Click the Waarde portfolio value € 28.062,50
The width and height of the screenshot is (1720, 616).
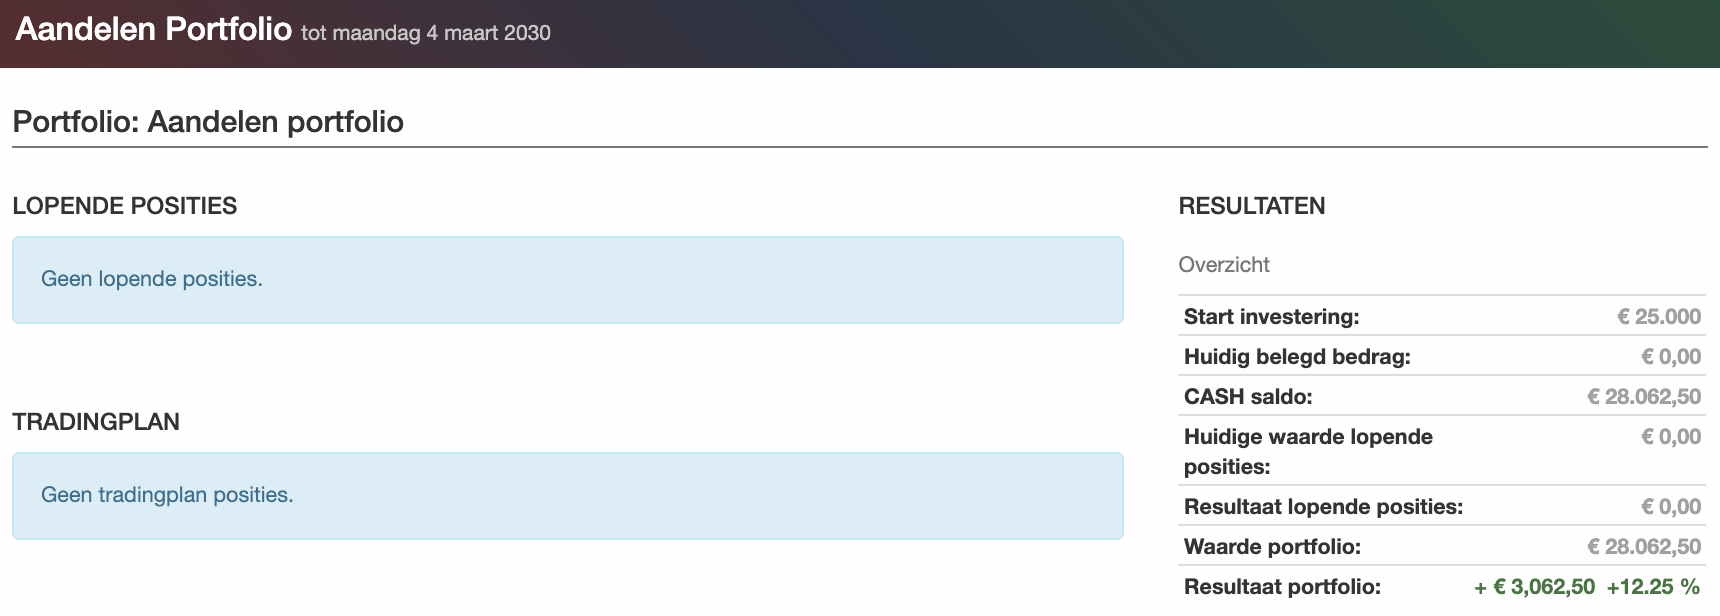click(1644, 547)
